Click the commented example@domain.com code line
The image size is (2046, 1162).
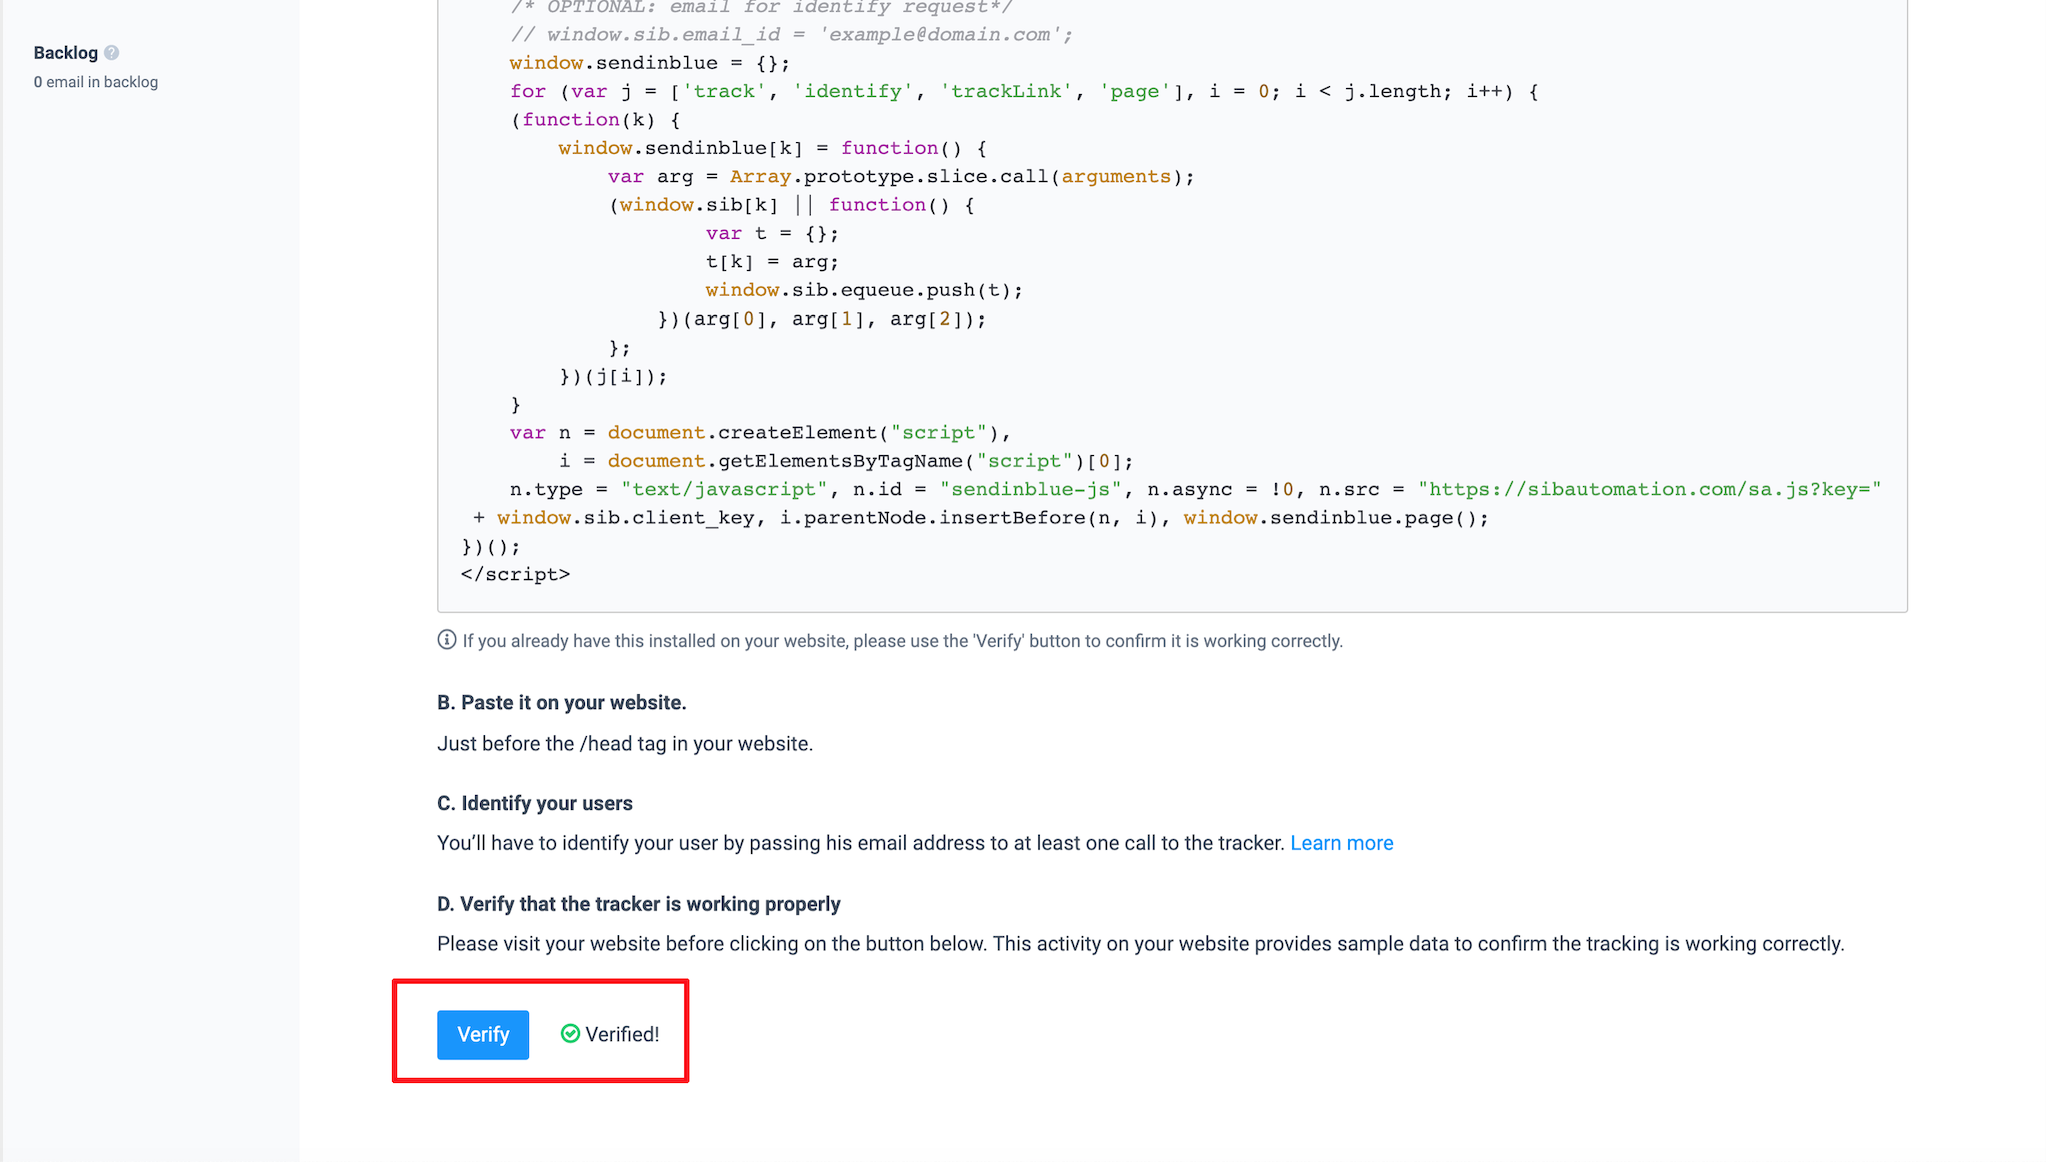click(x=790, y=35)
